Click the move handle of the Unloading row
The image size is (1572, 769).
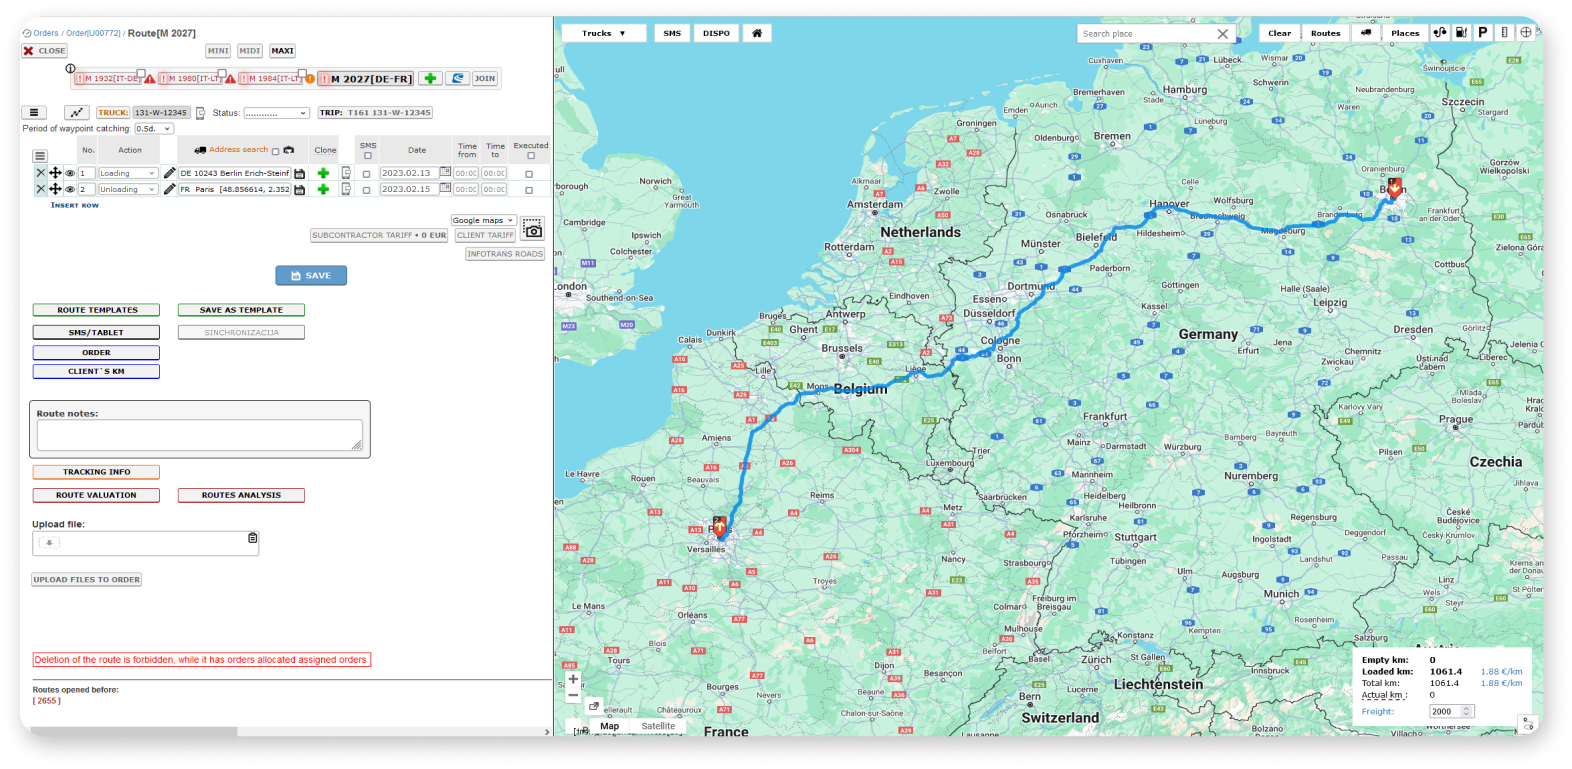pos(55,189)
